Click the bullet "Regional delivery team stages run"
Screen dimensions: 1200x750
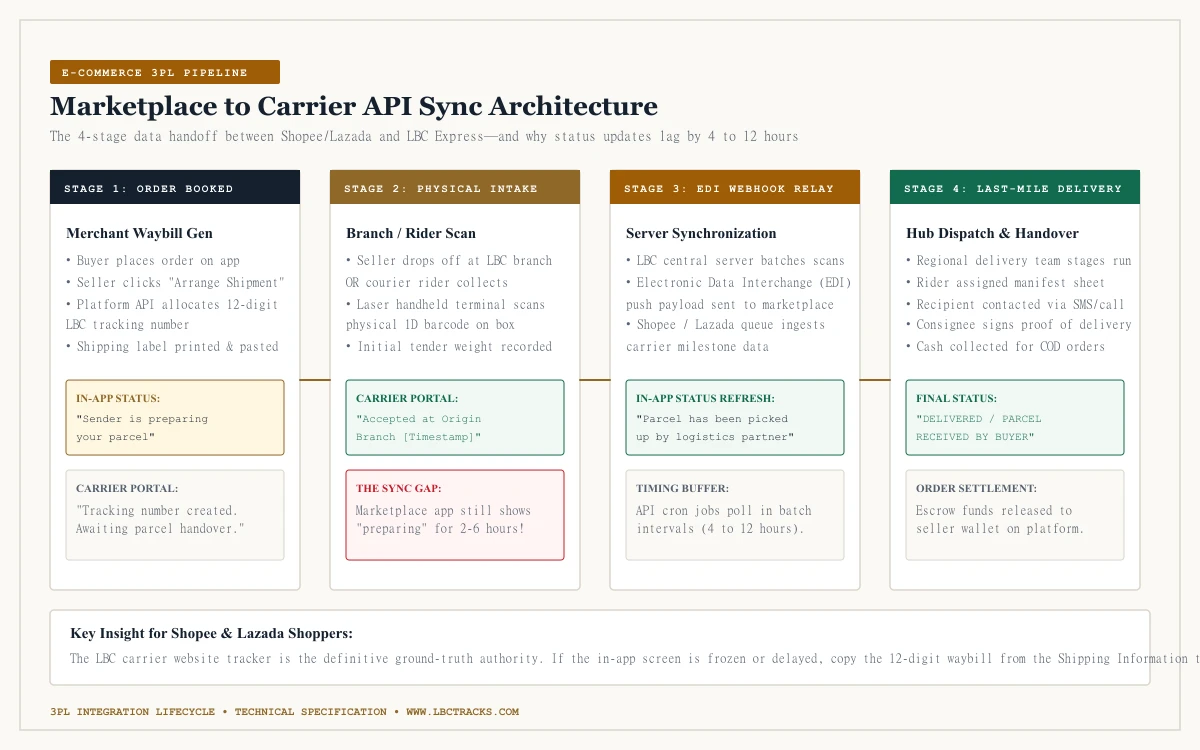click(1019, 261)
